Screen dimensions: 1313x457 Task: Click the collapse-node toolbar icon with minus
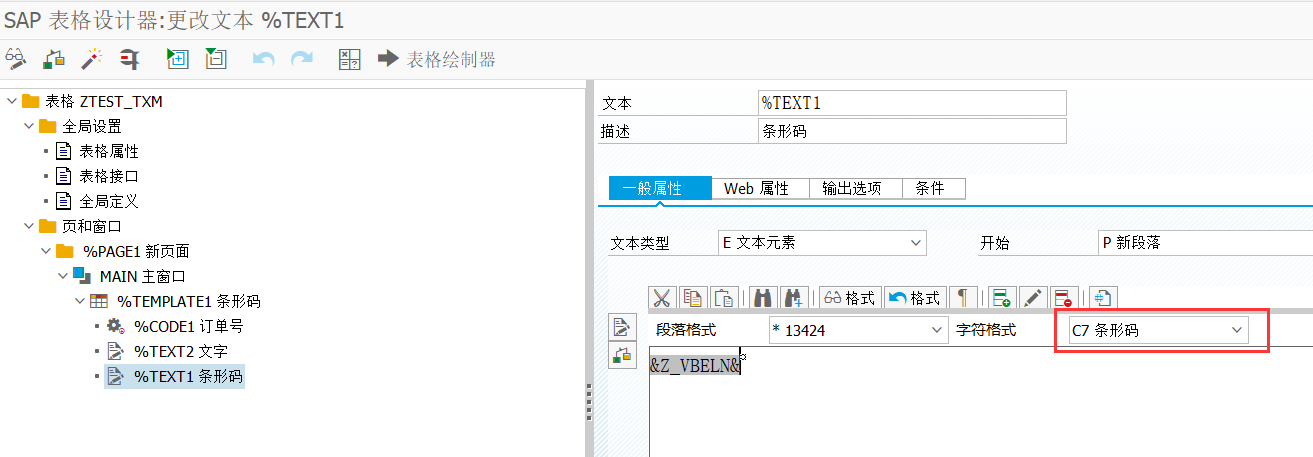[x=215, y=59]
